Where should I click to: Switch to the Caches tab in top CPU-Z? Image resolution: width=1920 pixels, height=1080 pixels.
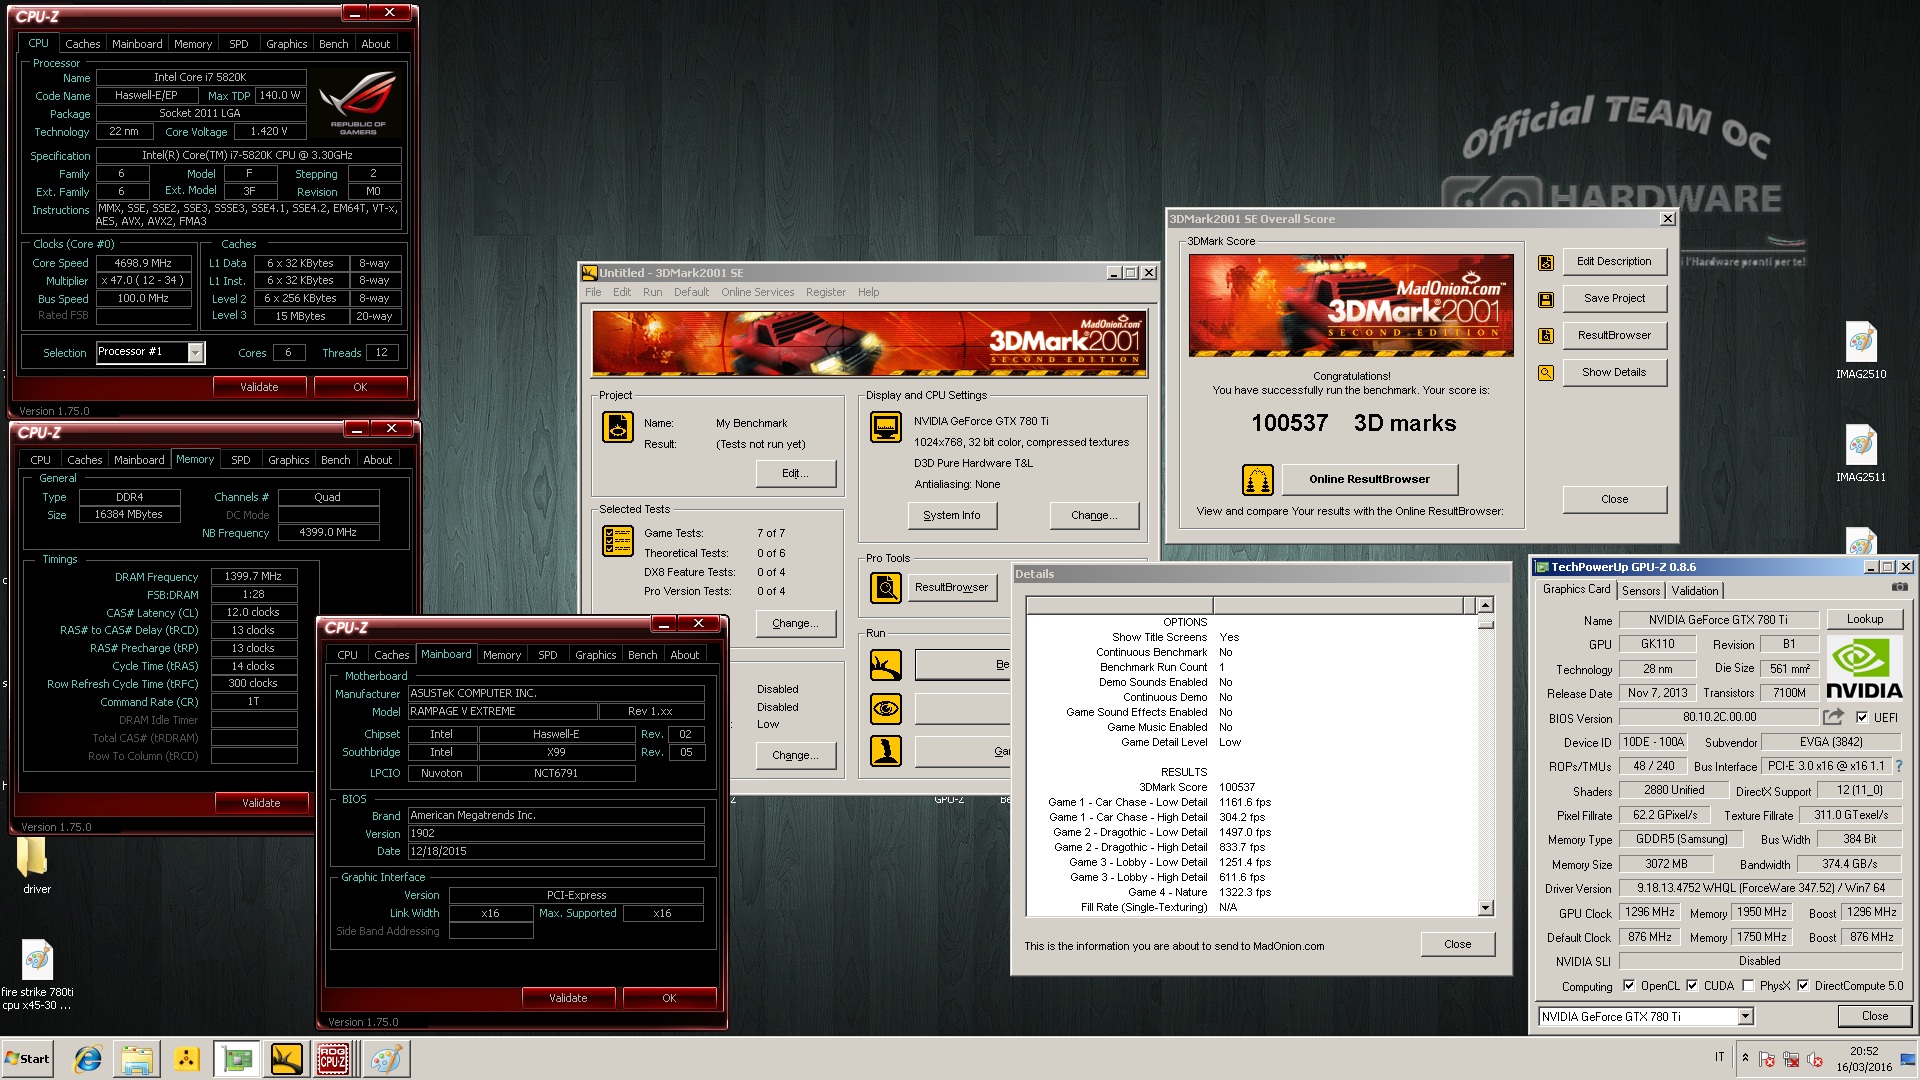click(x=82, y=44)
